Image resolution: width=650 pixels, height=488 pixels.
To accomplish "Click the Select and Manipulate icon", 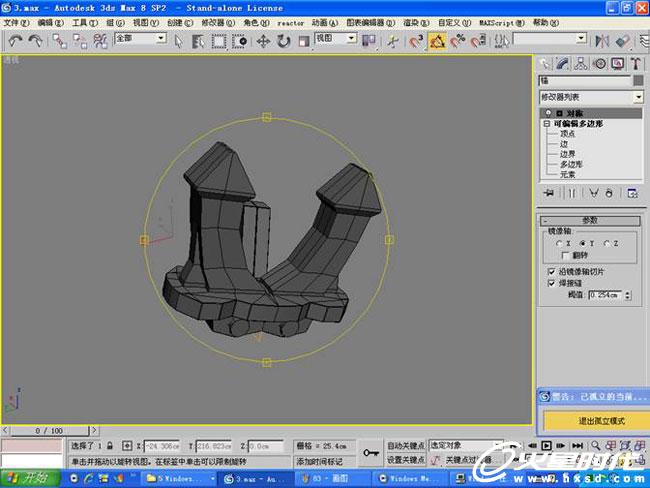I will [392, 41].
